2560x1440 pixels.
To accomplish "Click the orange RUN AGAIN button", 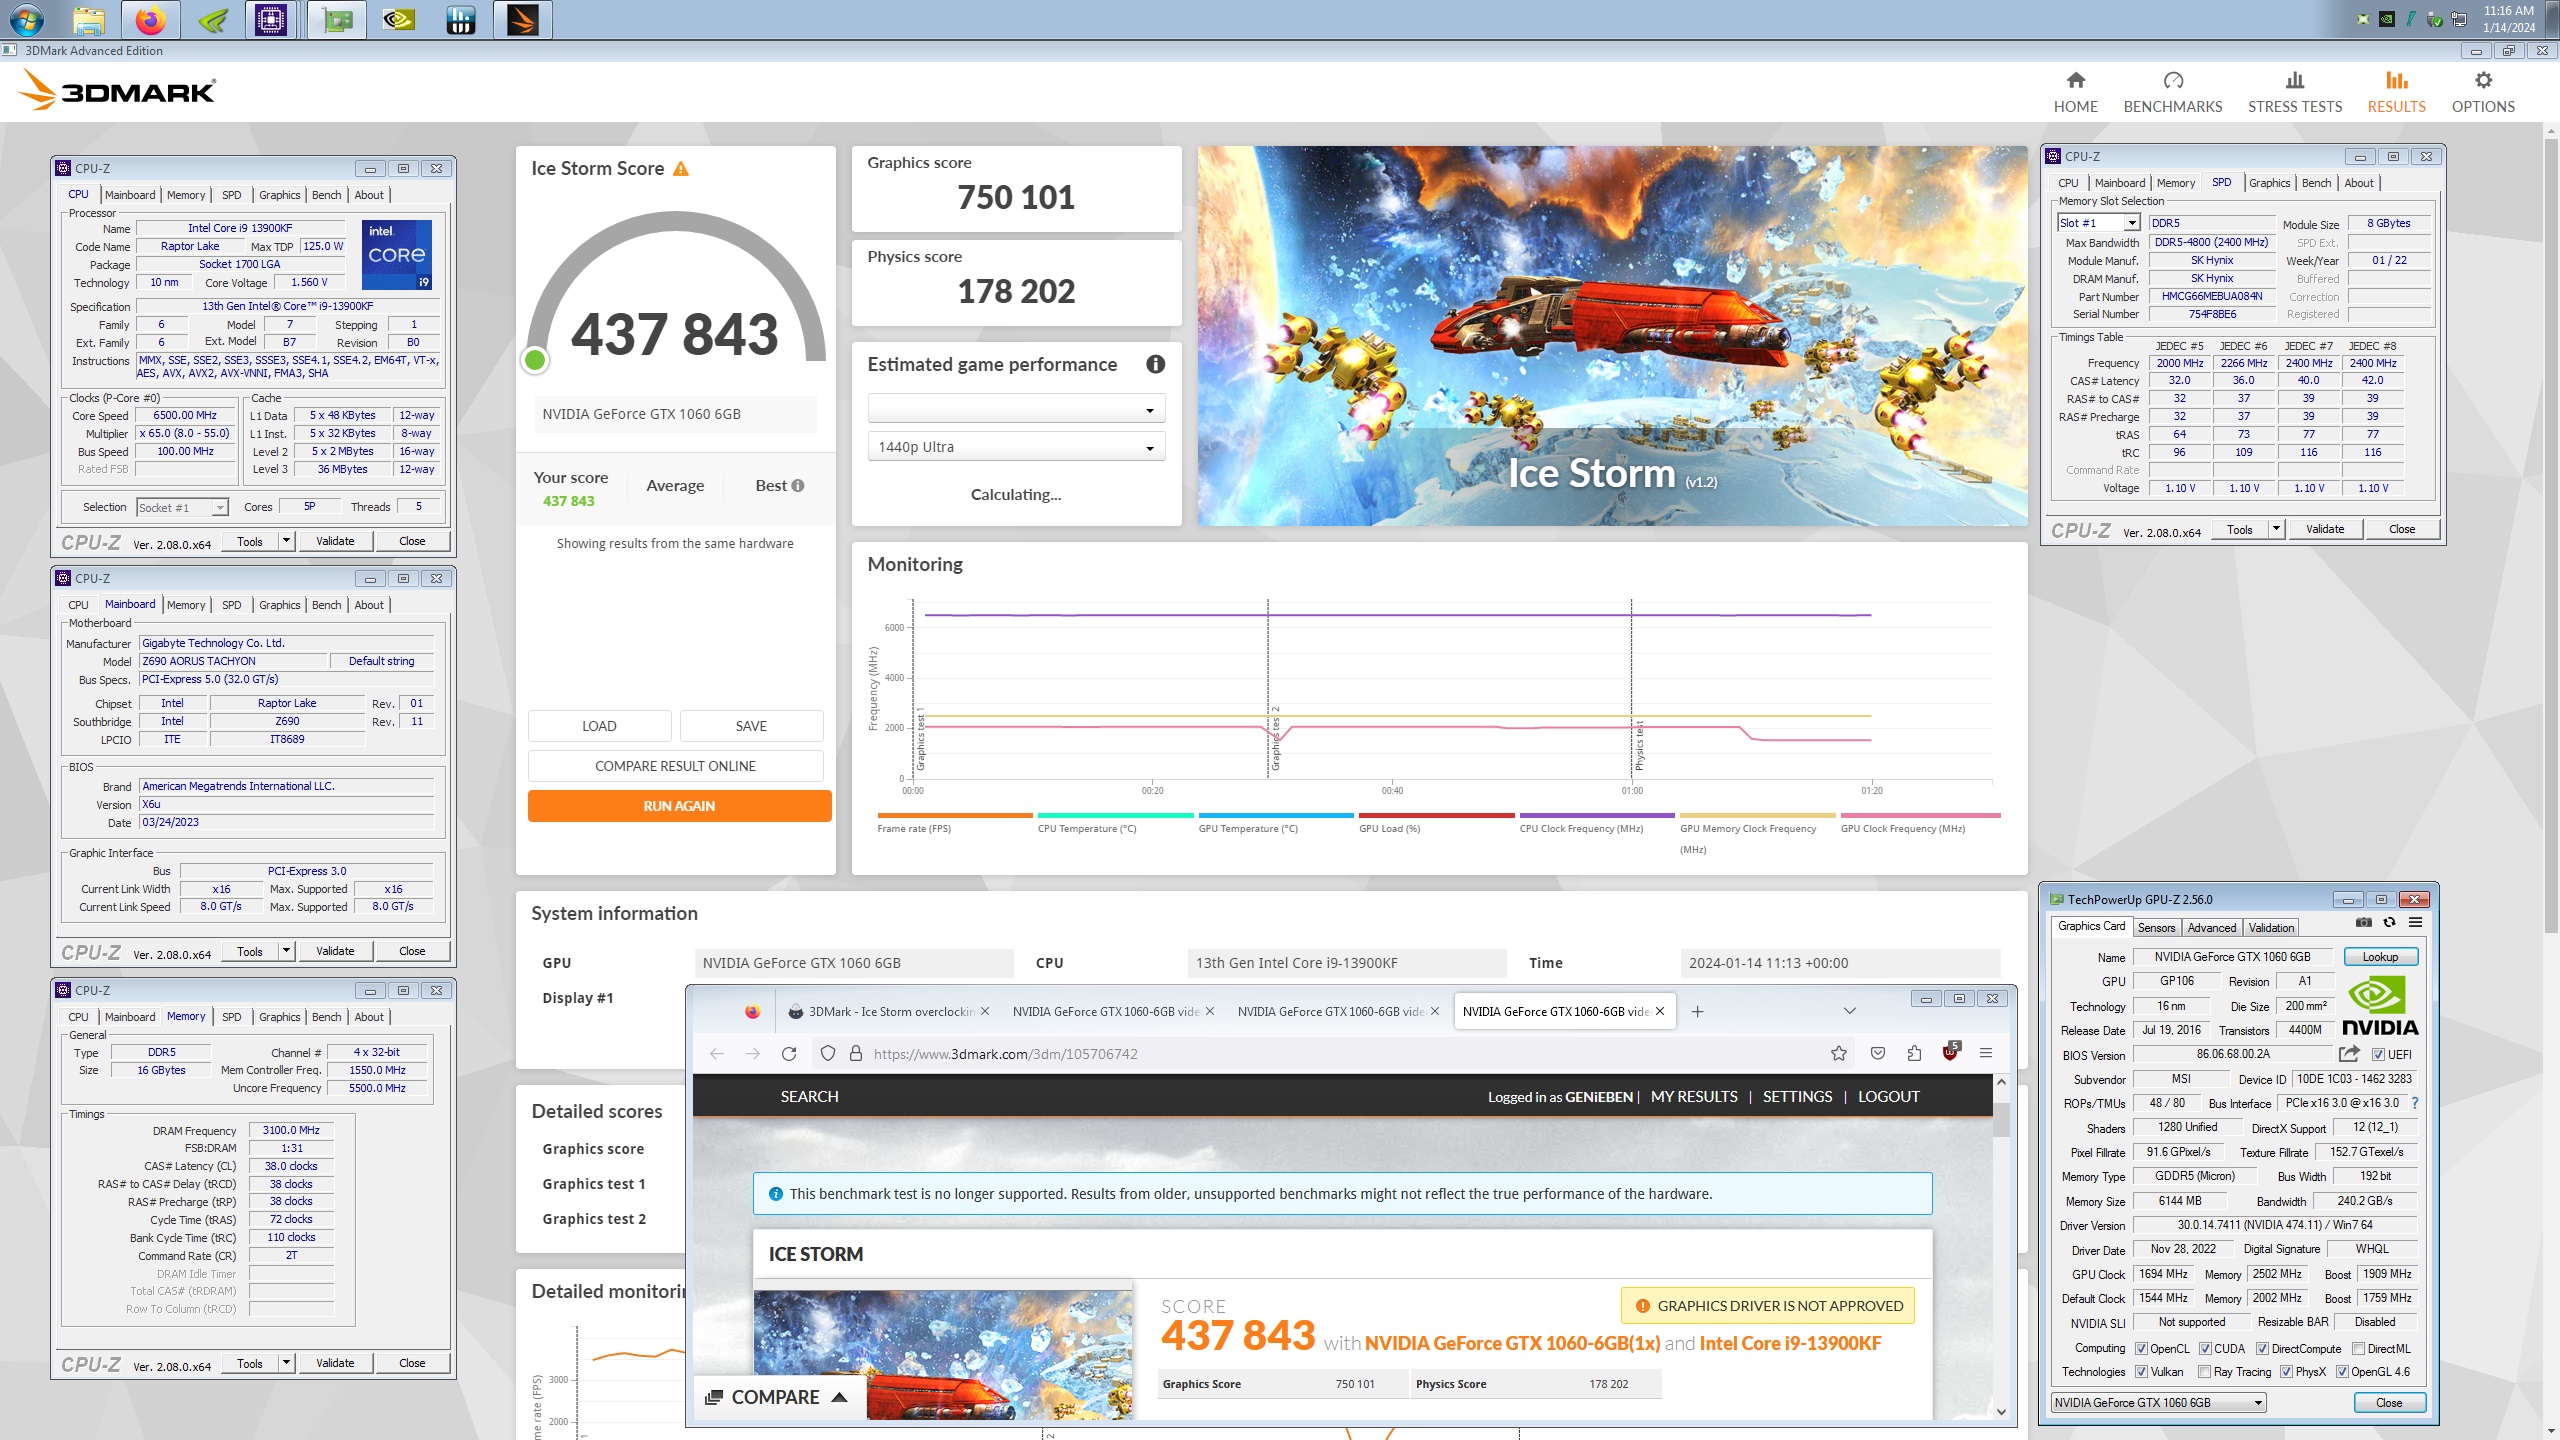I will pyautogui.click(x=679, y=806).
